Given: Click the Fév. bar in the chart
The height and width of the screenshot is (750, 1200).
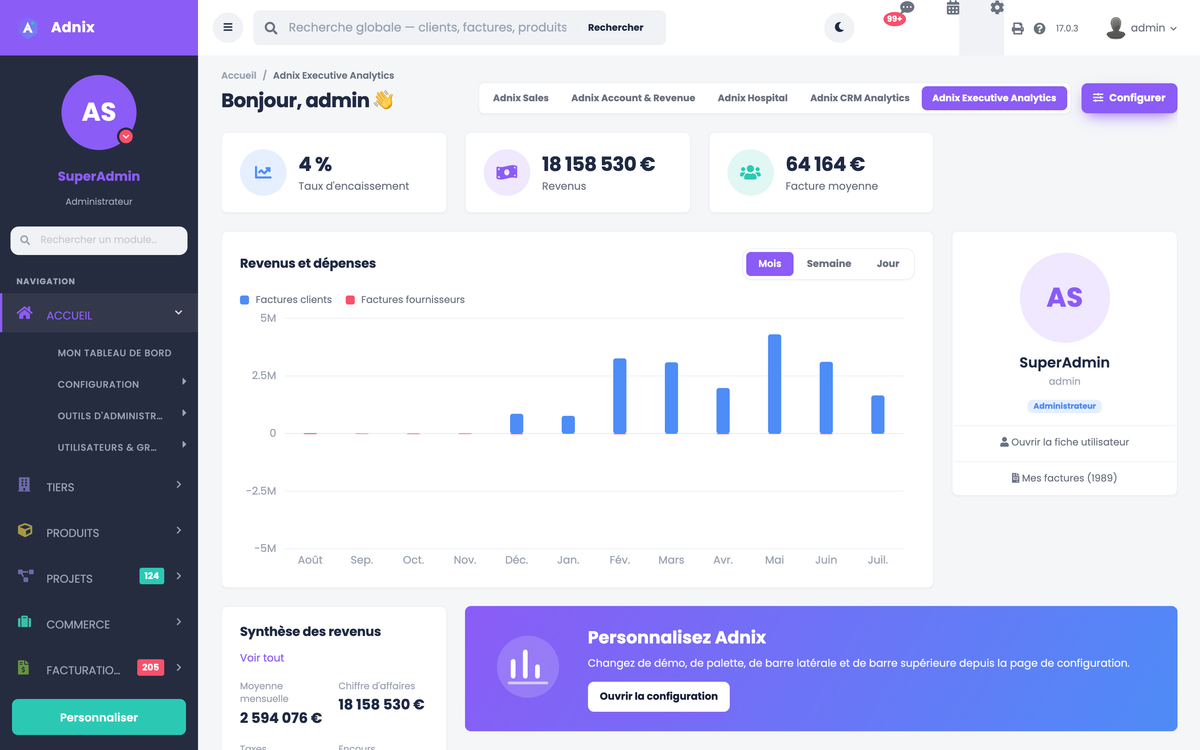Looking at the screenshot, I should [x=619, y=396].
